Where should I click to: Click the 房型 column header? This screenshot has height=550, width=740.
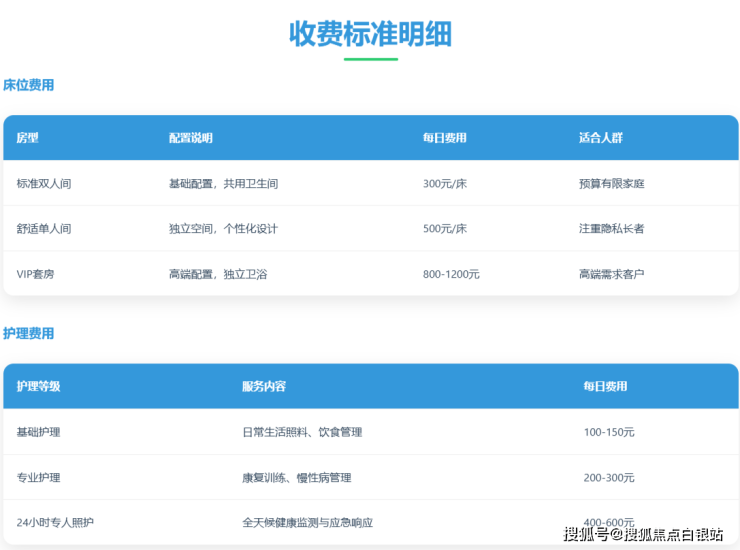click(x=27, y=138)
